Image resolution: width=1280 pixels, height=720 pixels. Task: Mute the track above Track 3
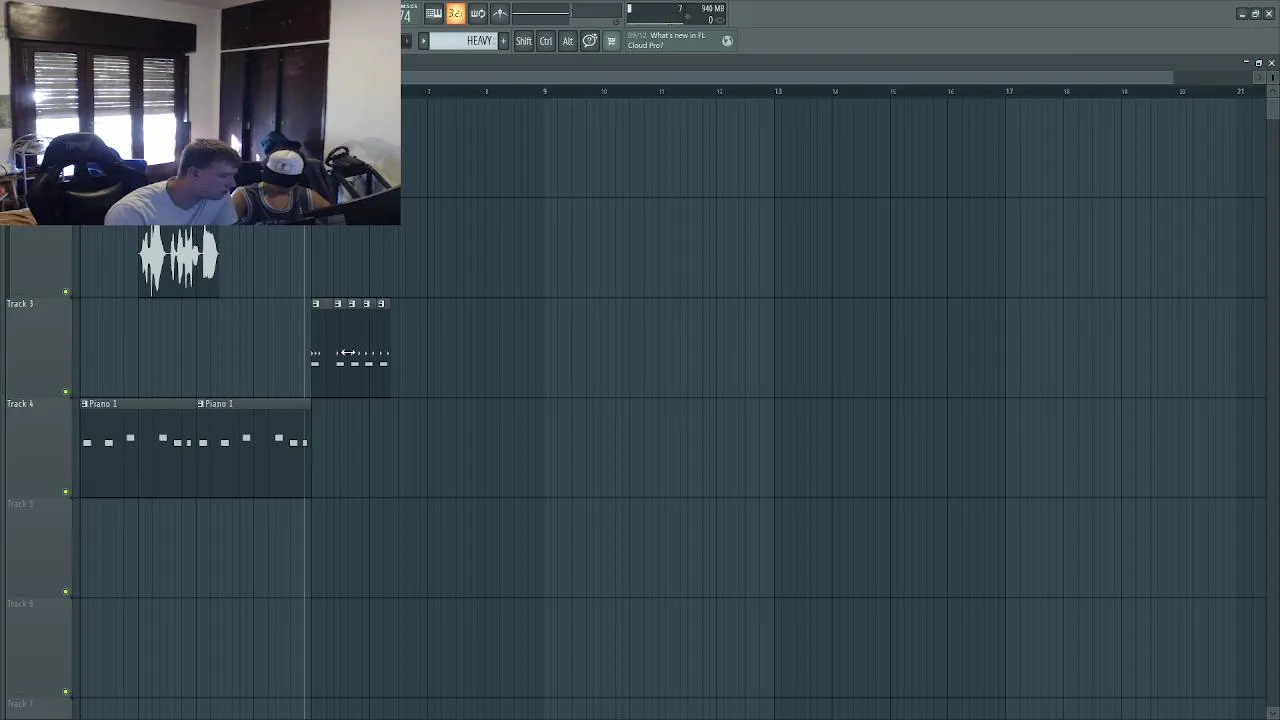coord(66,292)
